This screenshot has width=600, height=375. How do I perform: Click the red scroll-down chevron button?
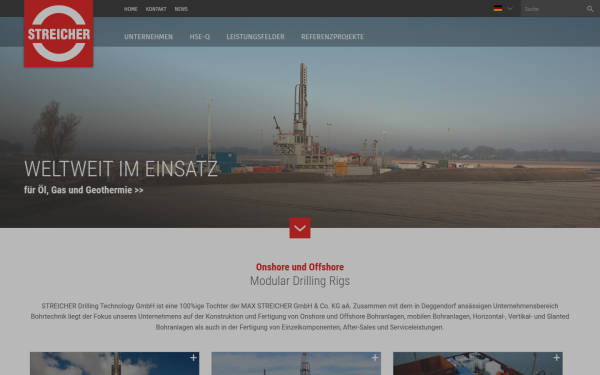pos(300,228)
